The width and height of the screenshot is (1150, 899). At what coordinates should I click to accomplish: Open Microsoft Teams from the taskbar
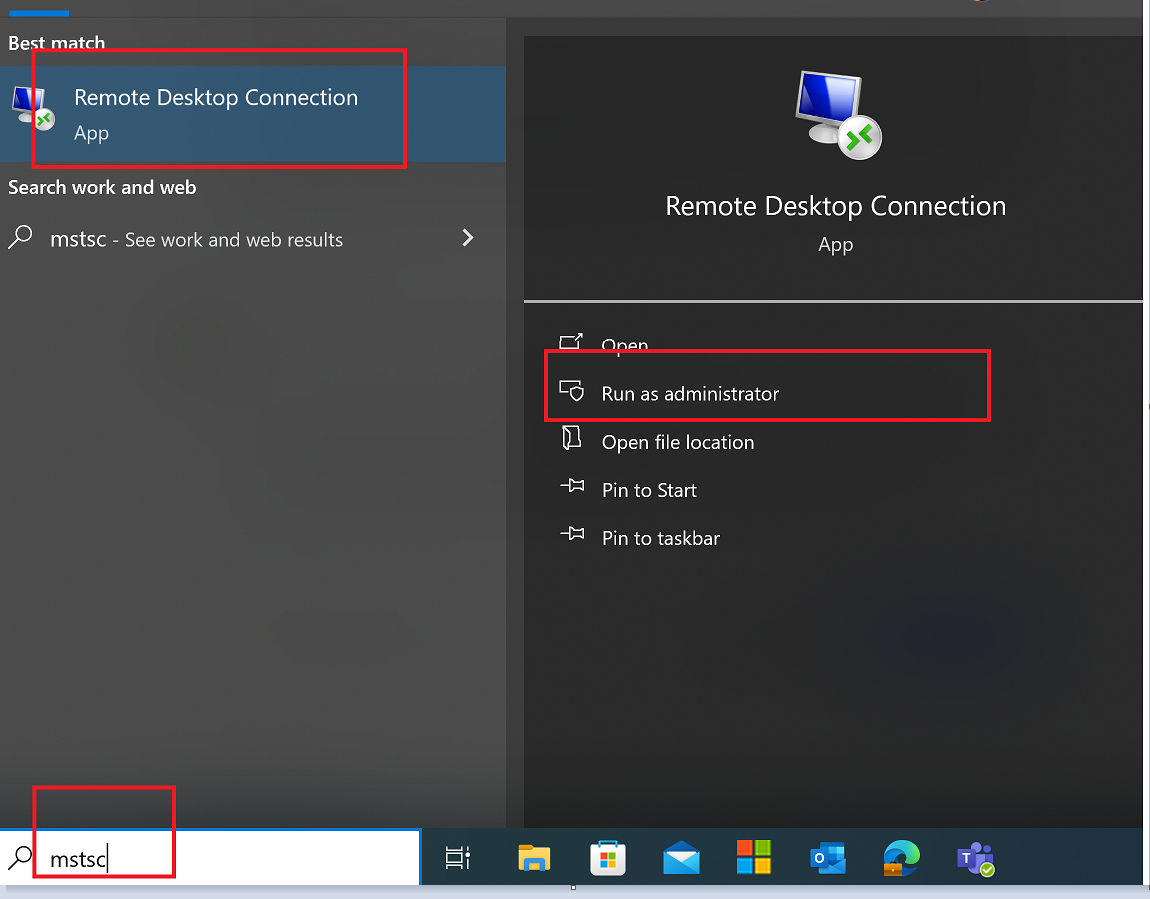coord(975,859)
